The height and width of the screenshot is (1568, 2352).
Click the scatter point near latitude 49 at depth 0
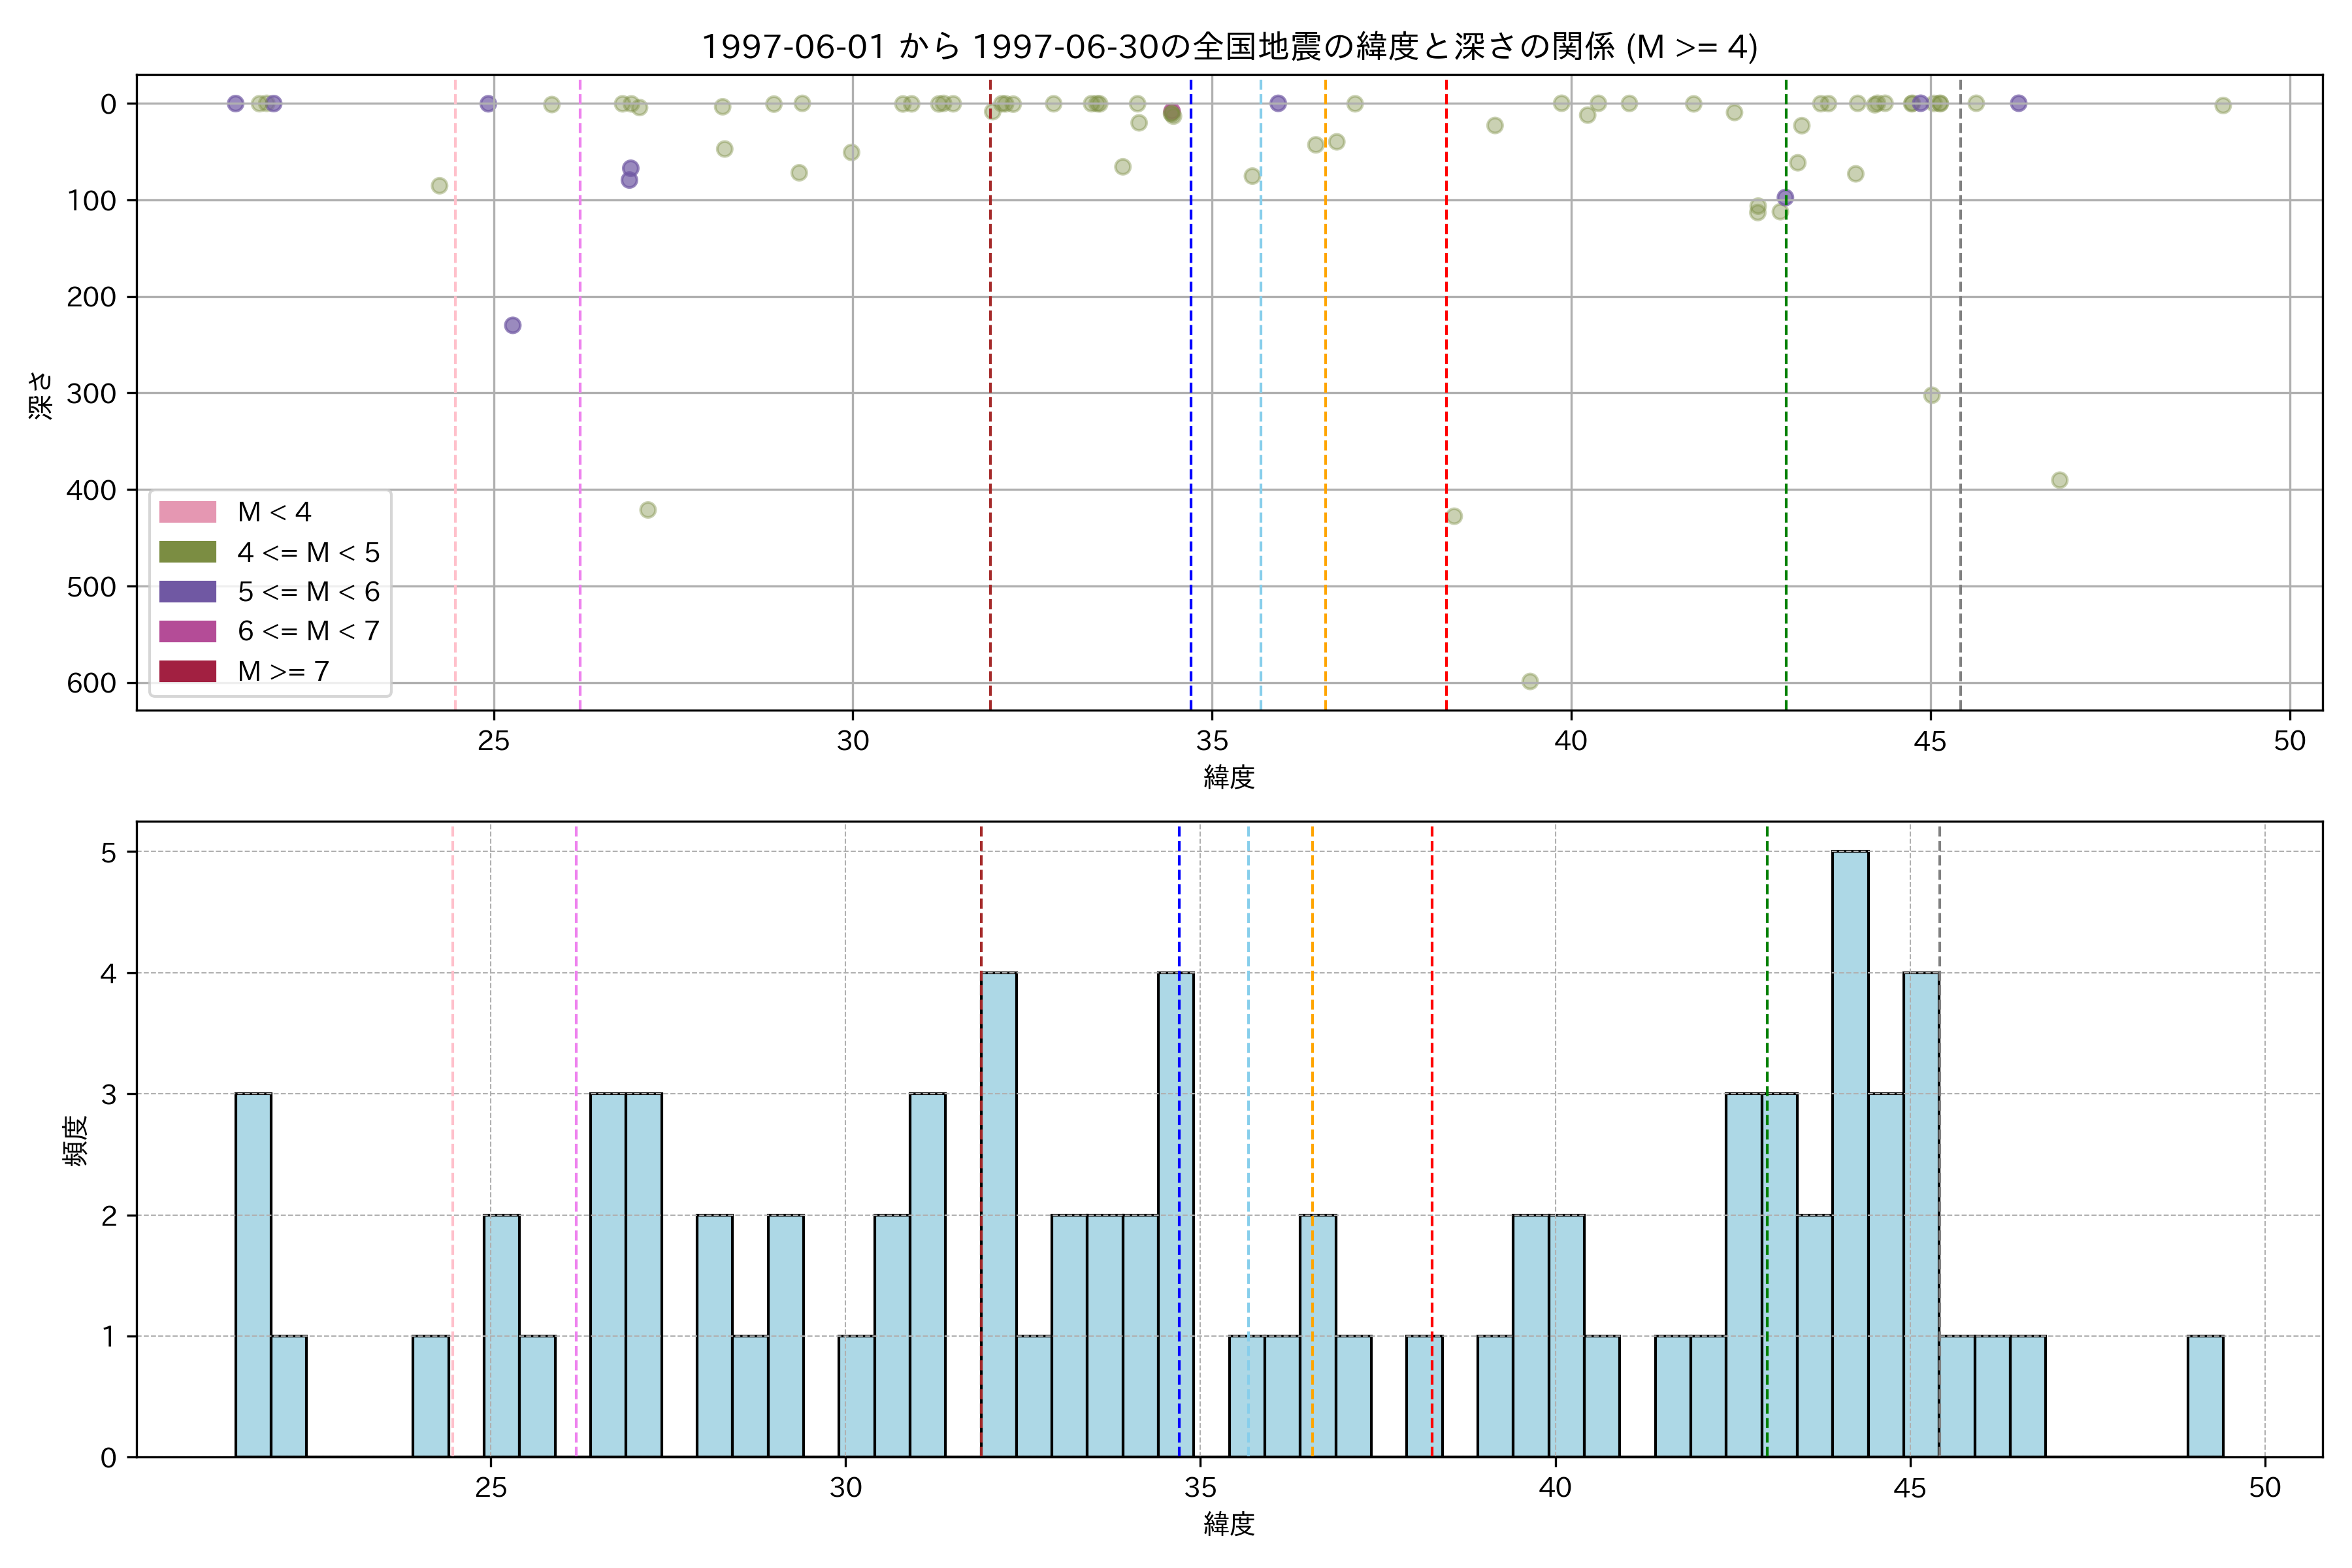2223,105
